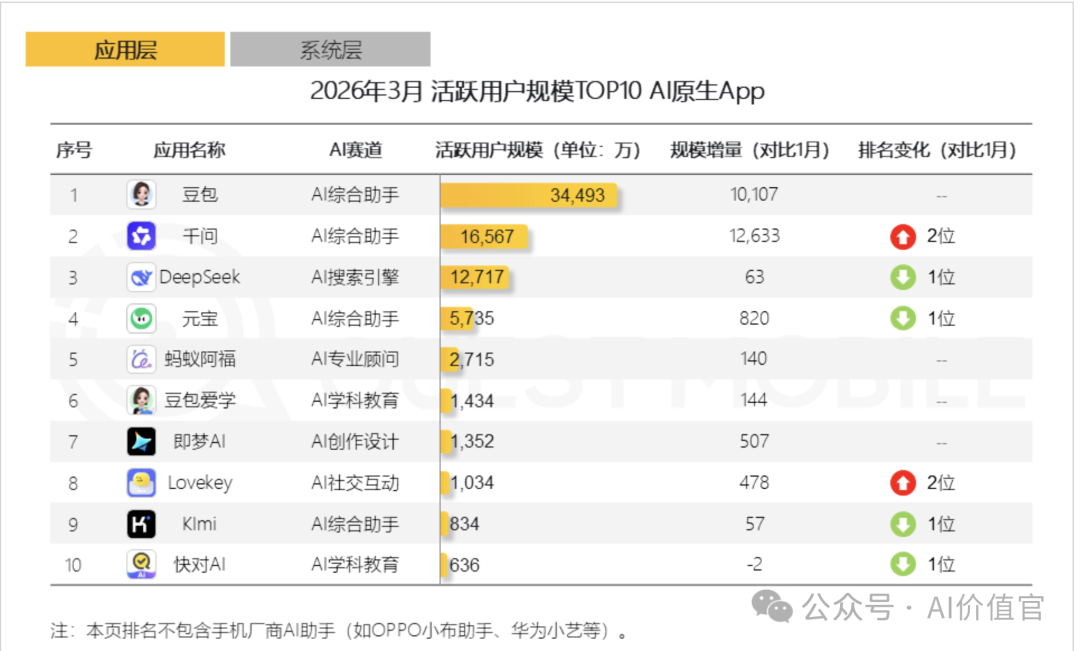Click the 12,633 growth value for 千问

(754, 236)
